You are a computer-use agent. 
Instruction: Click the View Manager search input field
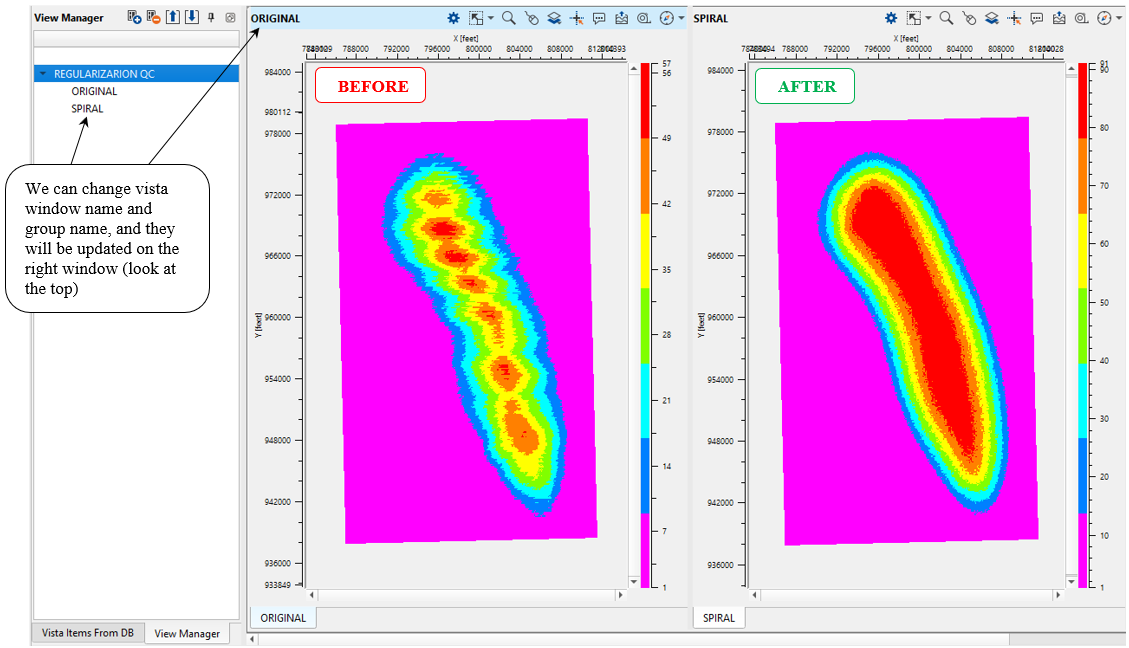coord(136,39)
